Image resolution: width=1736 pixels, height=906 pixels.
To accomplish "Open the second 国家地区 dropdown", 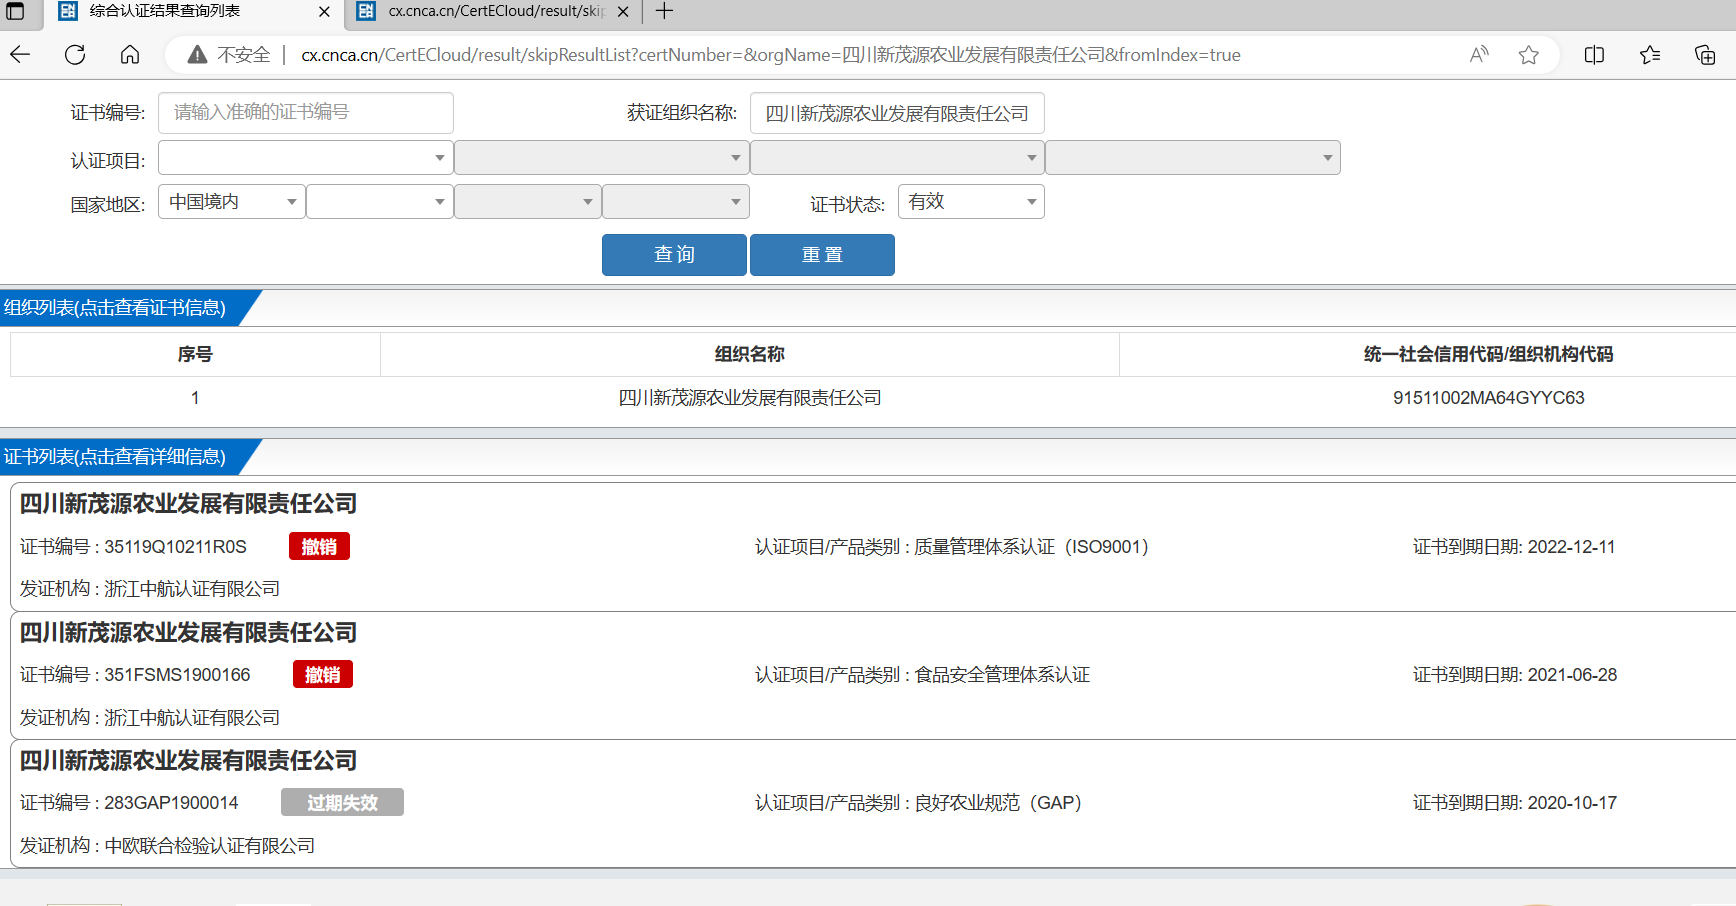I will [380, 202].
